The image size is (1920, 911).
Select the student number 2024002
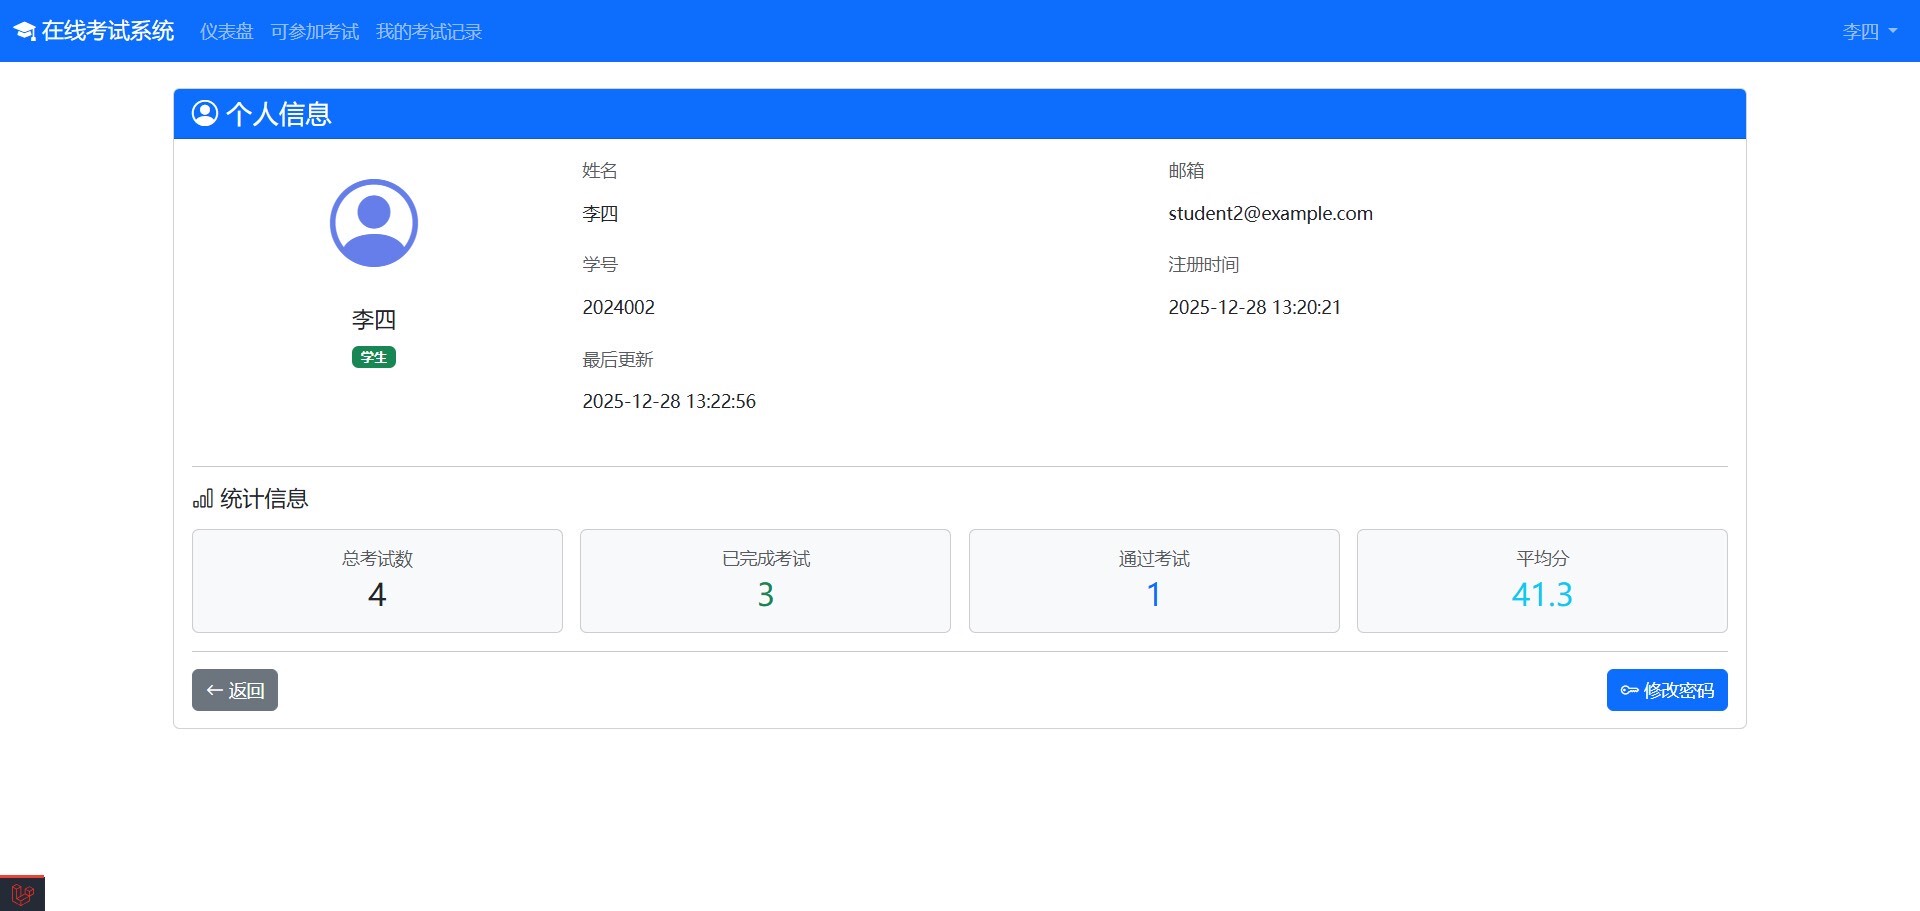coord(619,307)
